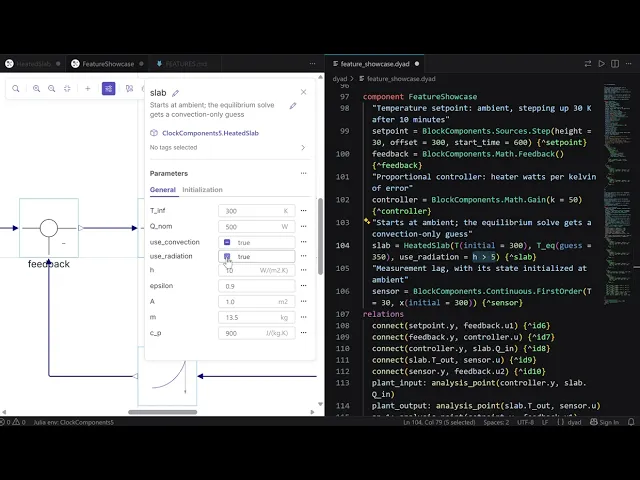The height and width of the screenshot is (480, 640).
Task: Edit the Q_nom value field
Action: [256, 227]
